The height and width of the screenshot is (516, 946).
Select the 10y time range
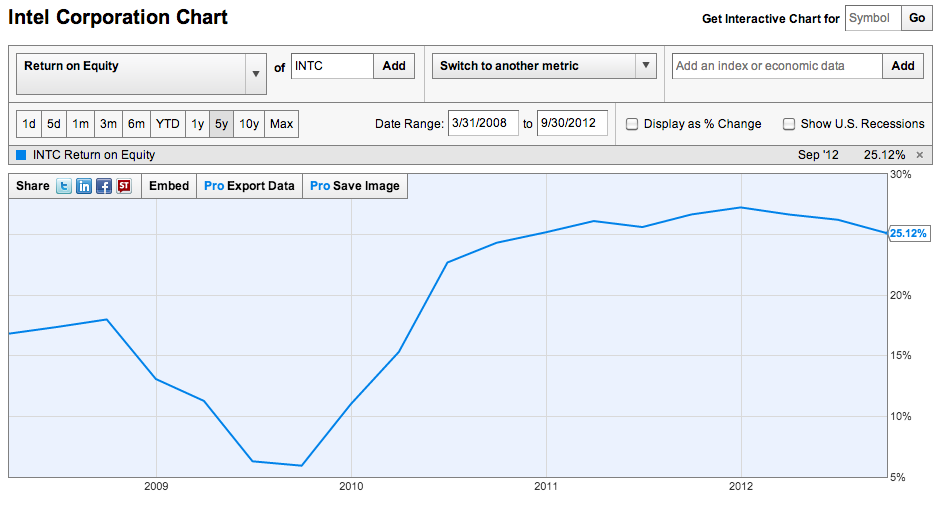(249, 124)
